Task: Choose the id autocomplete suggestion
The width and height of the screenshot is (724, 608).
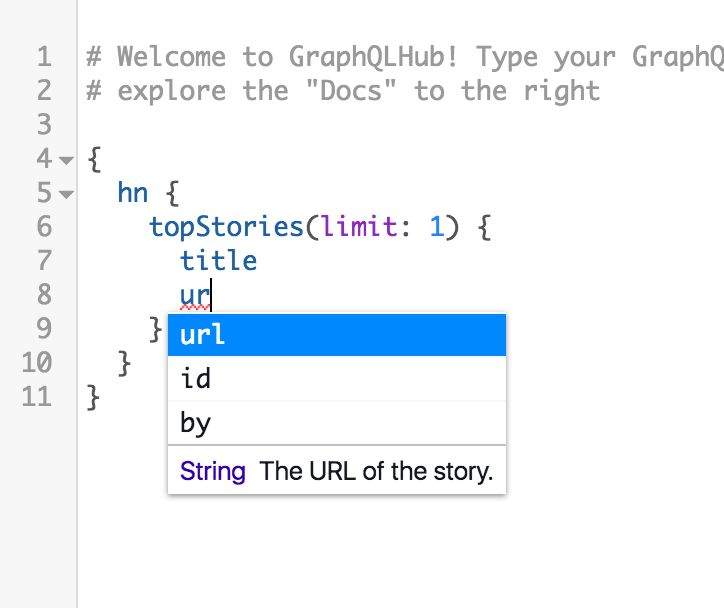Action: click(337, 379)
